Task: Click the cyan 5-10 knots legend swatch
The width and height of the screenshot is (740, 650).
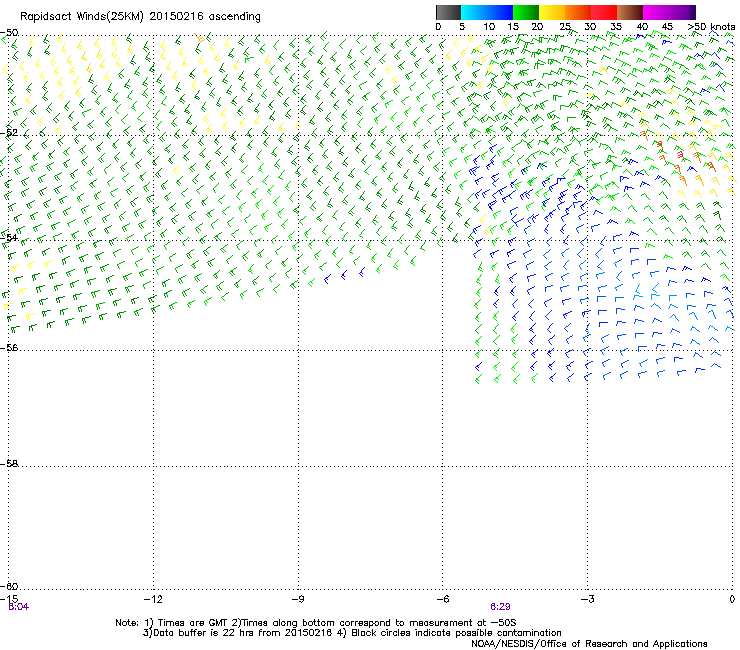Action: click(474, 12)
